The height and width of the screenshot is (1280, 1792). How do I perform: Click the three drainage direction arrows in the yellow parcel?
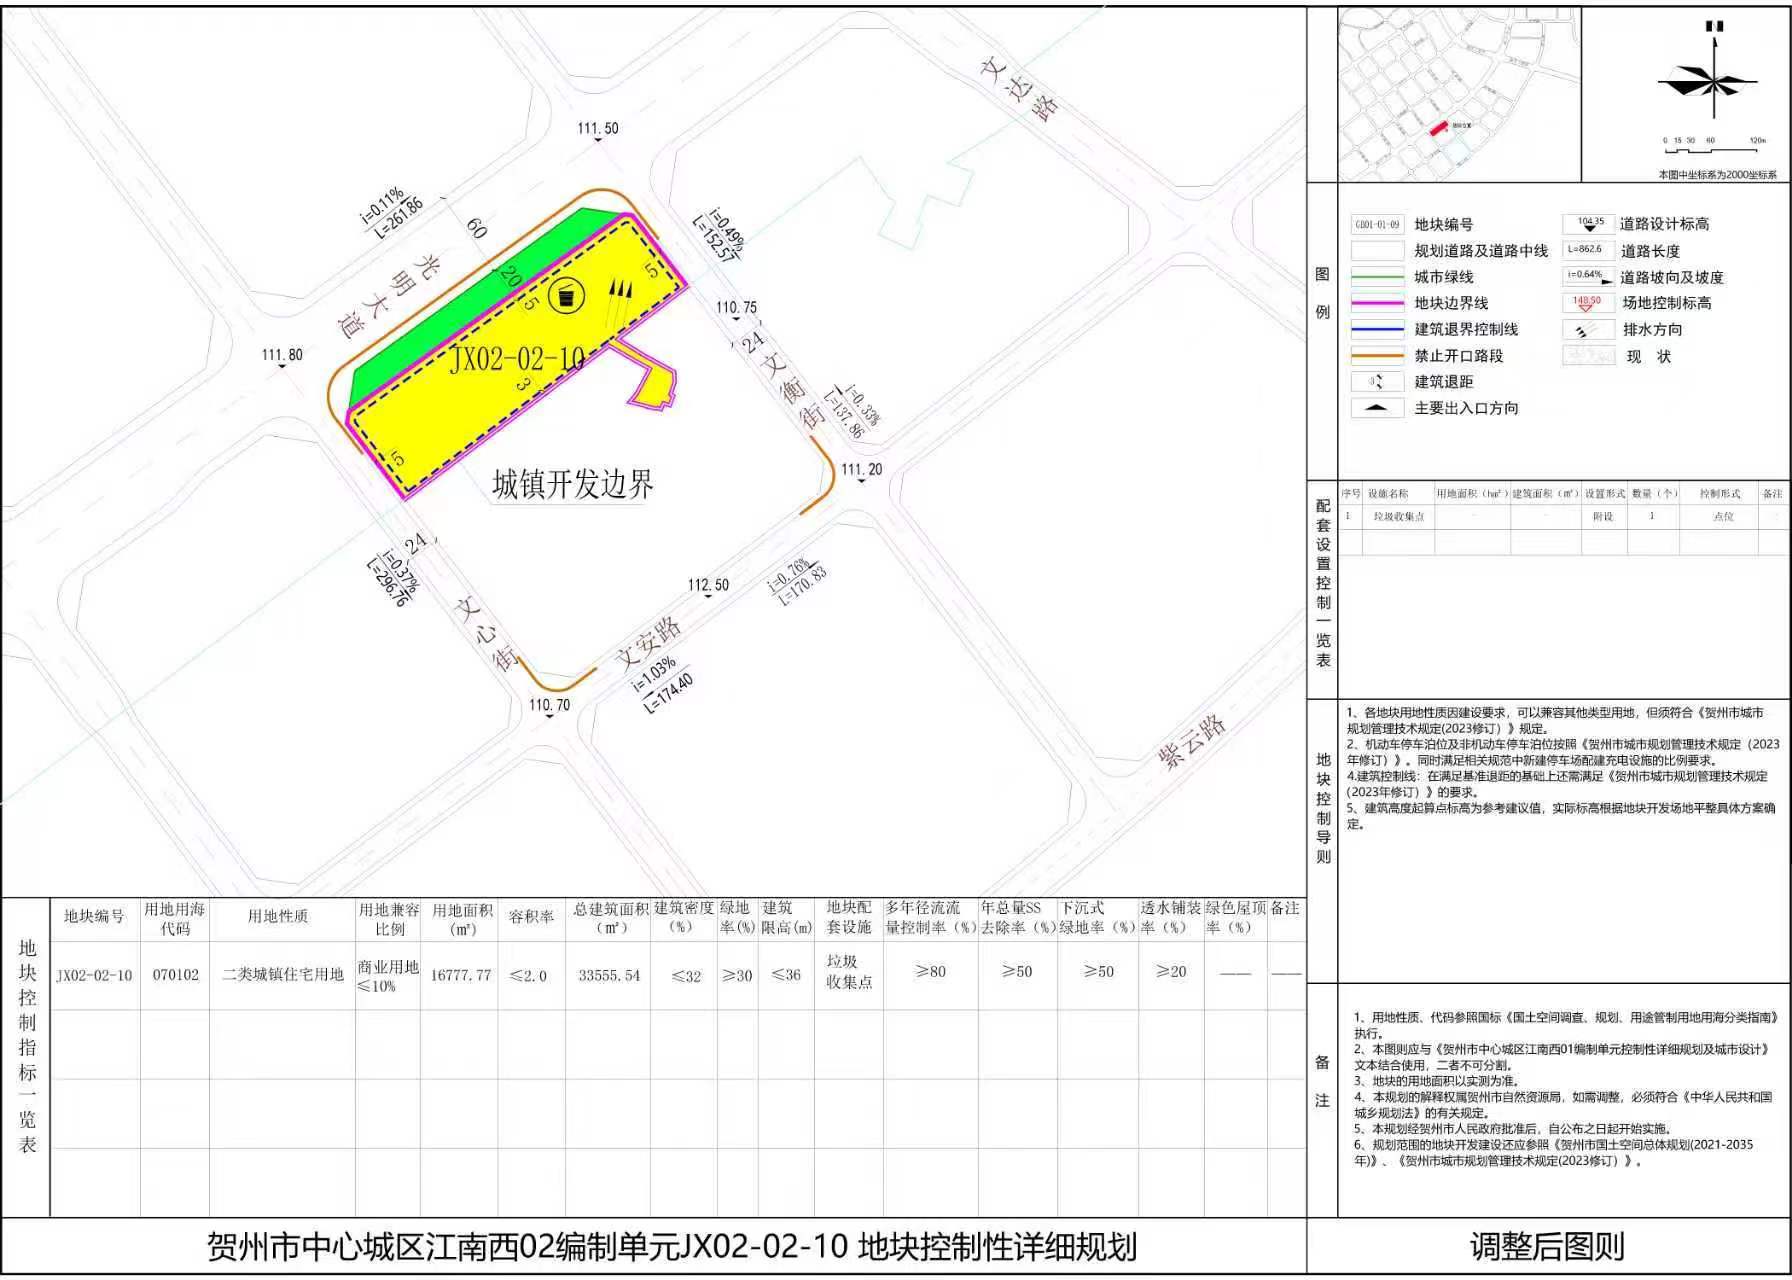point(621,290)
